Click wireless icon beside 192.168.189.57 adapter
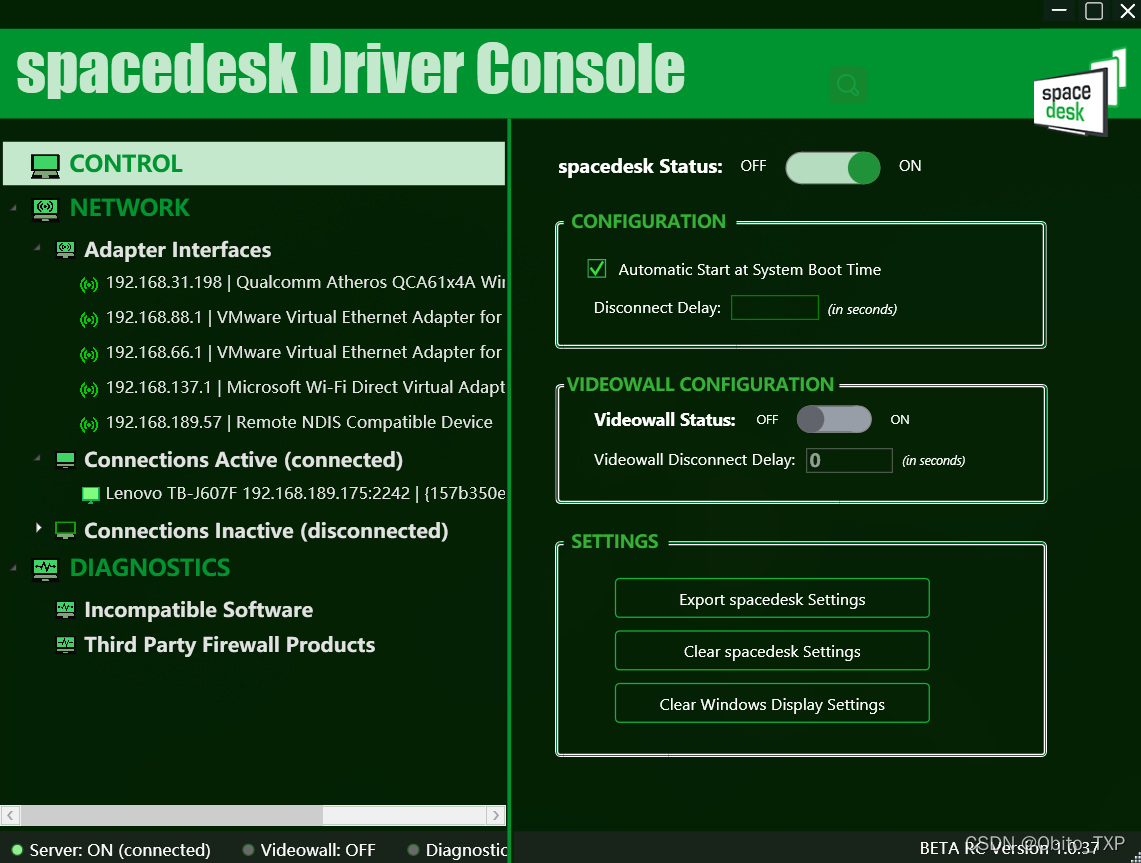This screenshot has width=1141, height=863. 89,424
